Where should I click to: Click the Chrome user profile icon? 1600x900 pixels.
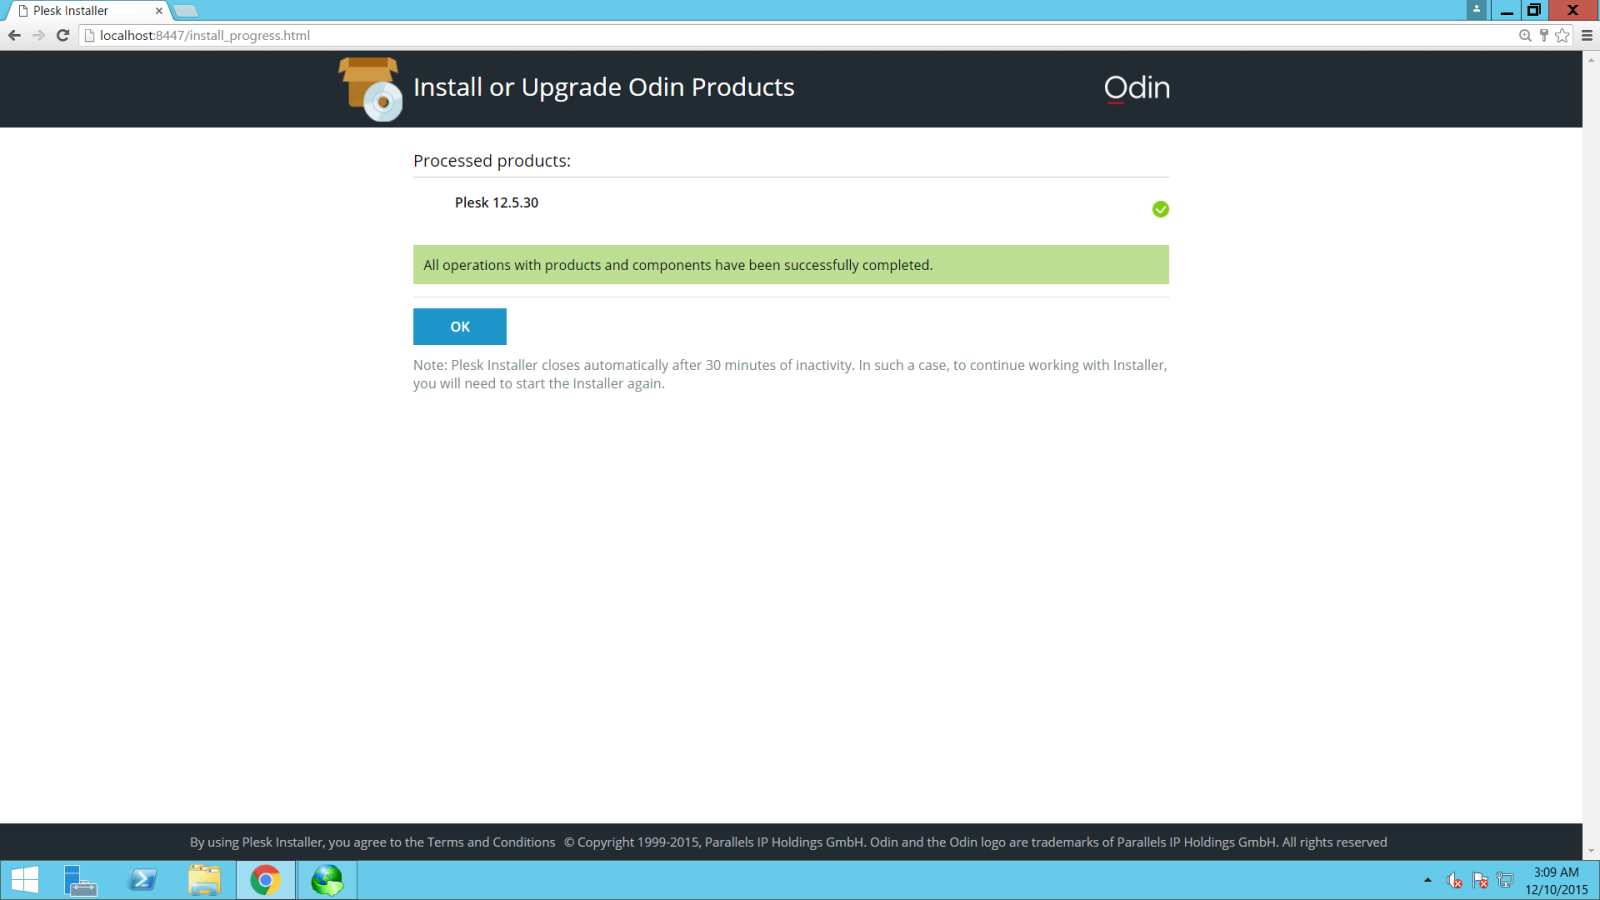pyautogui.click(x=1476, y=9)
